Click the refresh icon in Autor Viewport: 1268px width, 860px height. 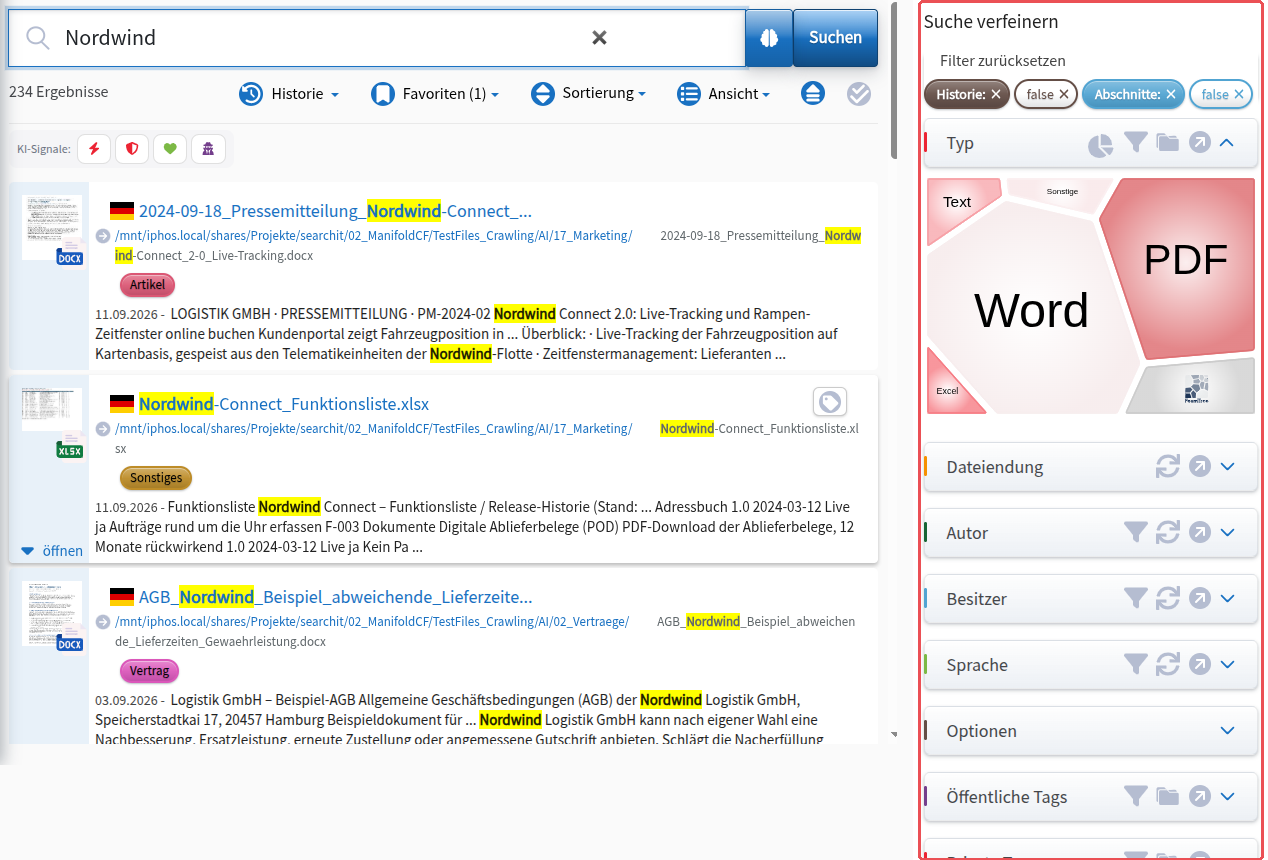point(1168,533)
